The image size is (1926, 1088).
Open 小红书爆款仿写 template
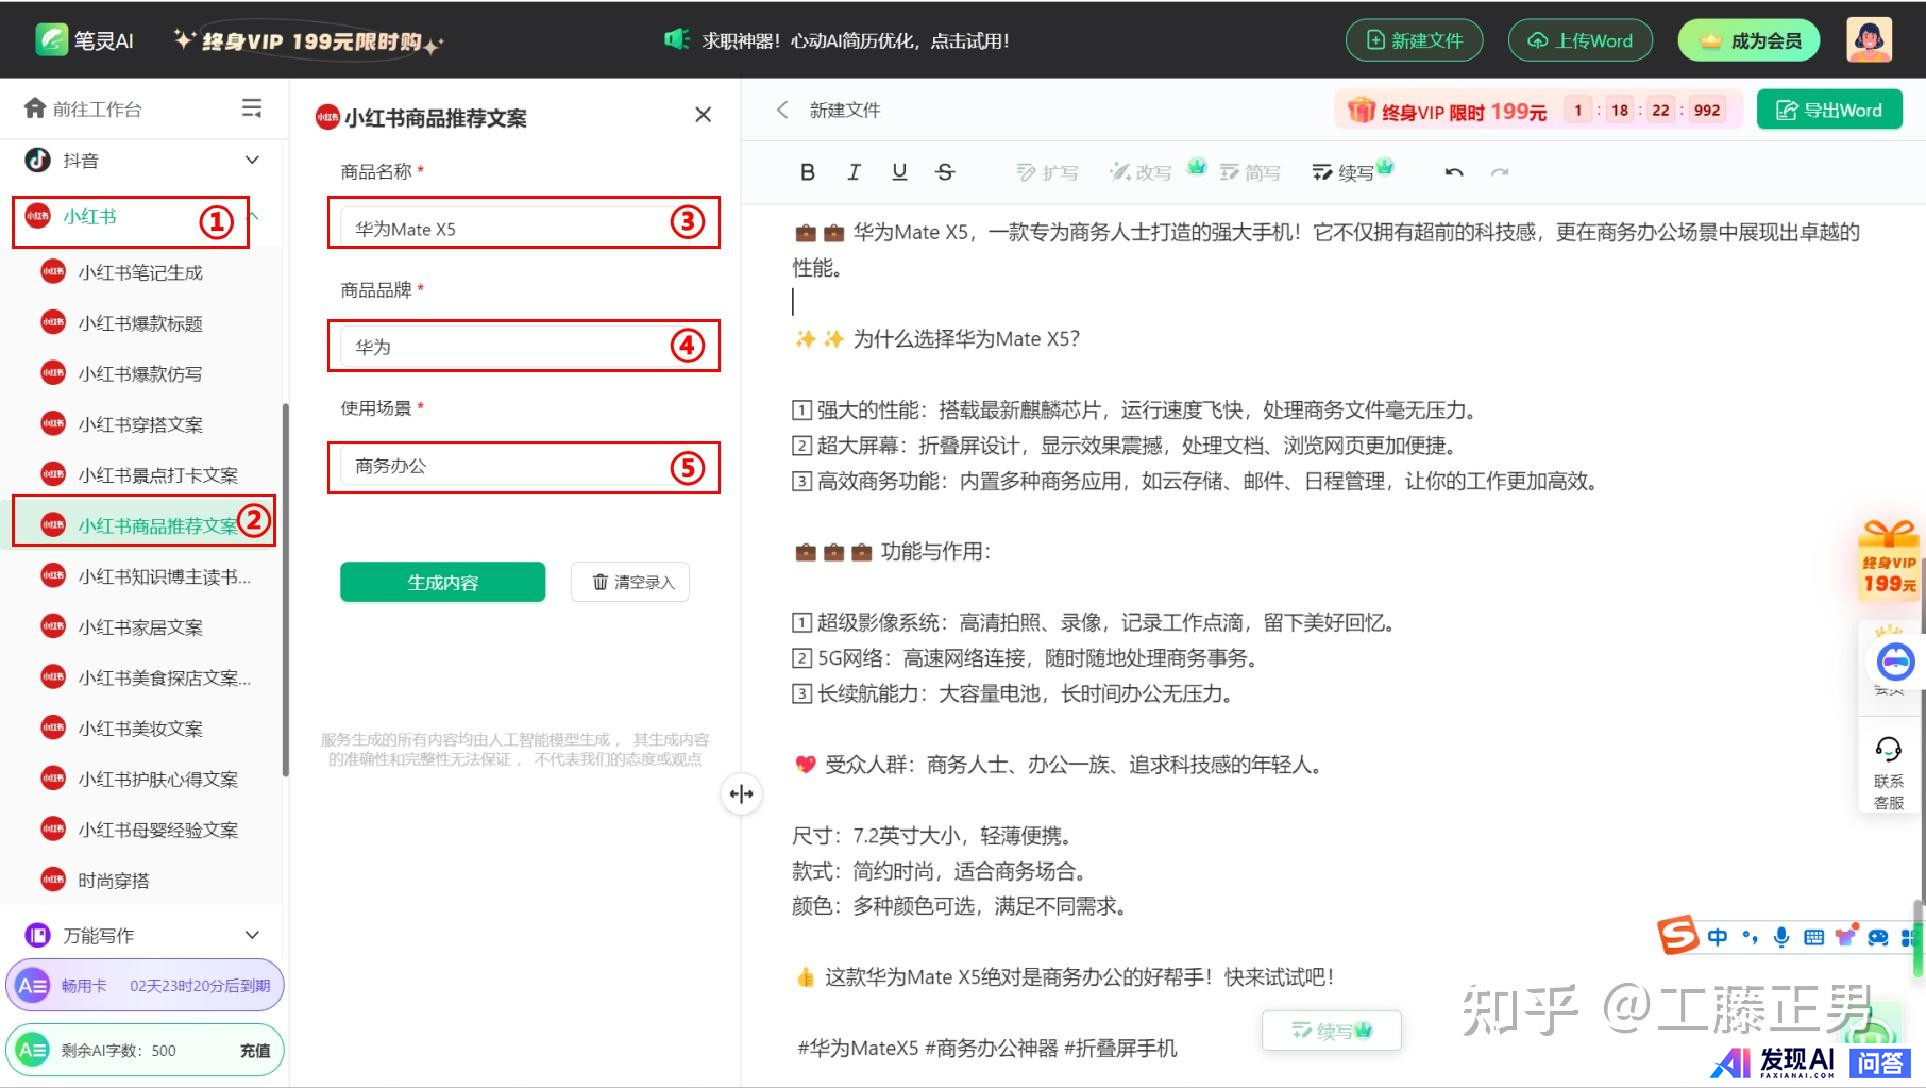(140, 373)
